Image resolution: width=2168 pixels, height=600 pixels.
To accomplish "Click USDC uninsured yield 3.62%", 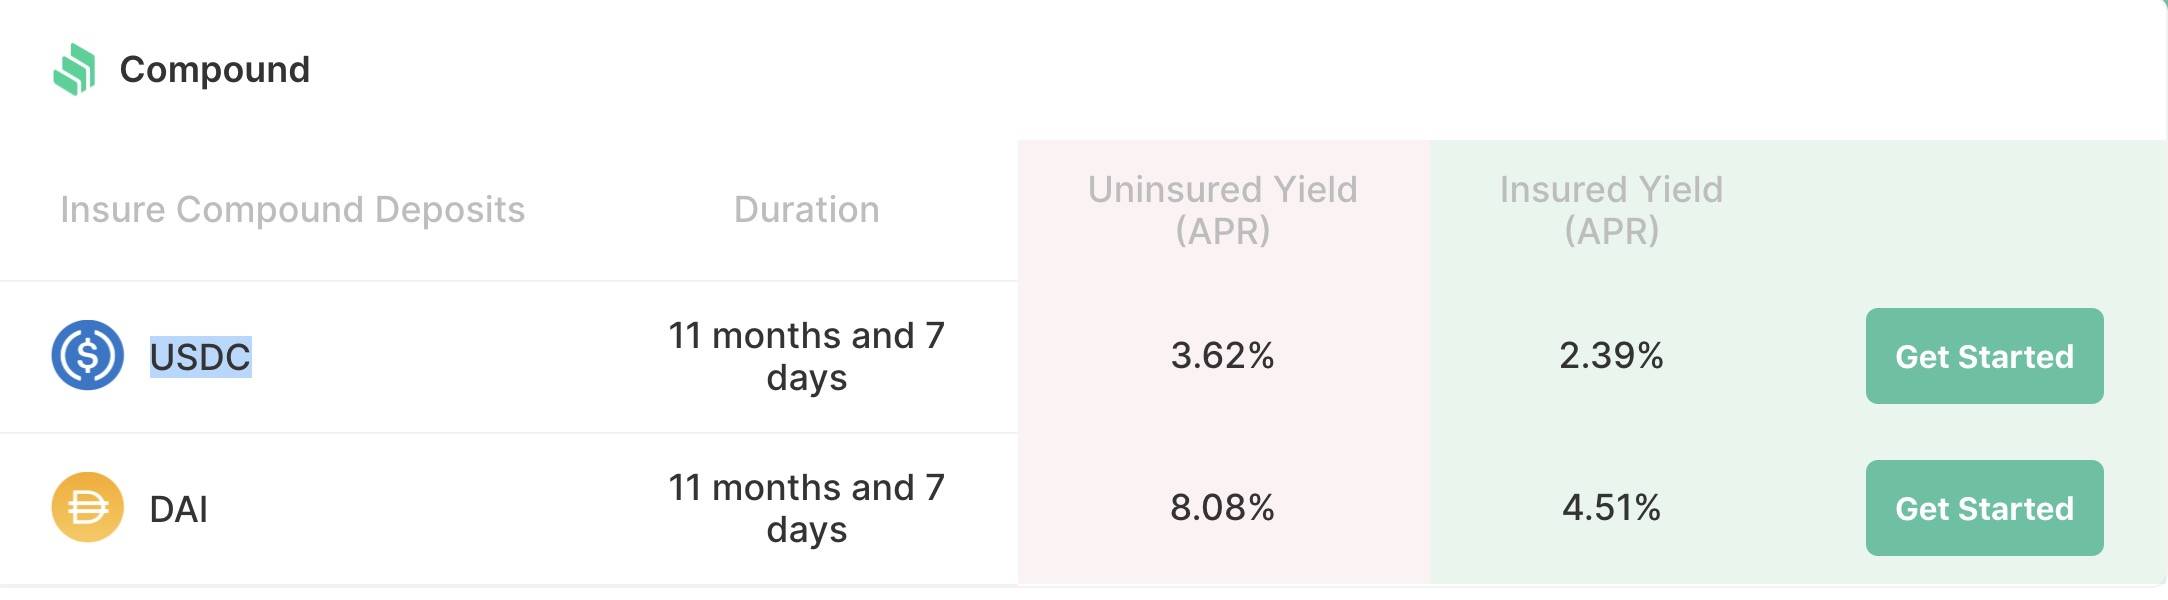I will tap(1222, 355).
